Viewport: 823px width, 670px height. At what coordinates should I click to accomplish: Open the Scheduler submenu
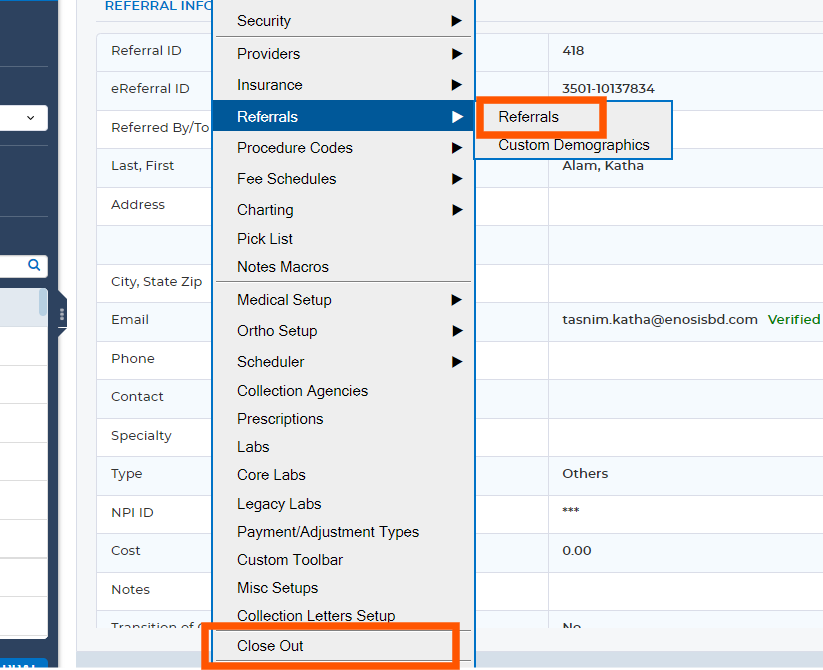pyautogui.click(x=343, y=362)
